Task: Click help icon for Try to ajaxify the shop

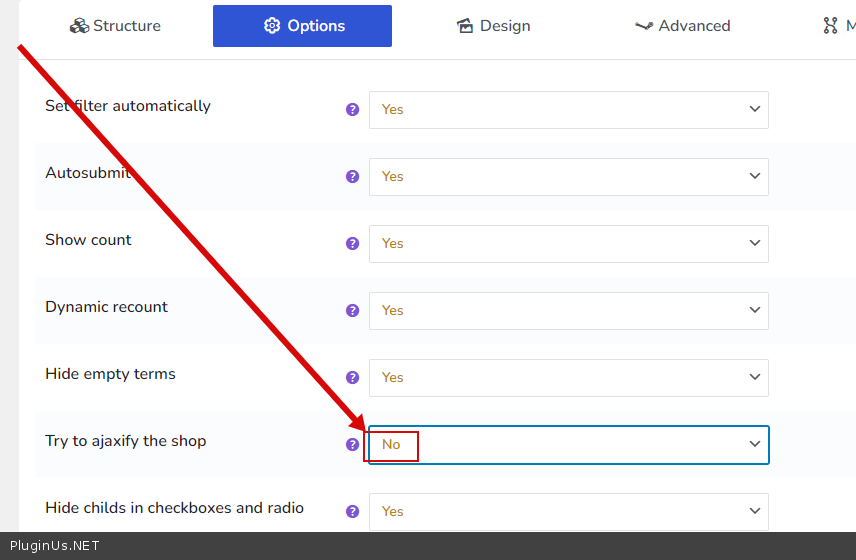Action: 352,445
